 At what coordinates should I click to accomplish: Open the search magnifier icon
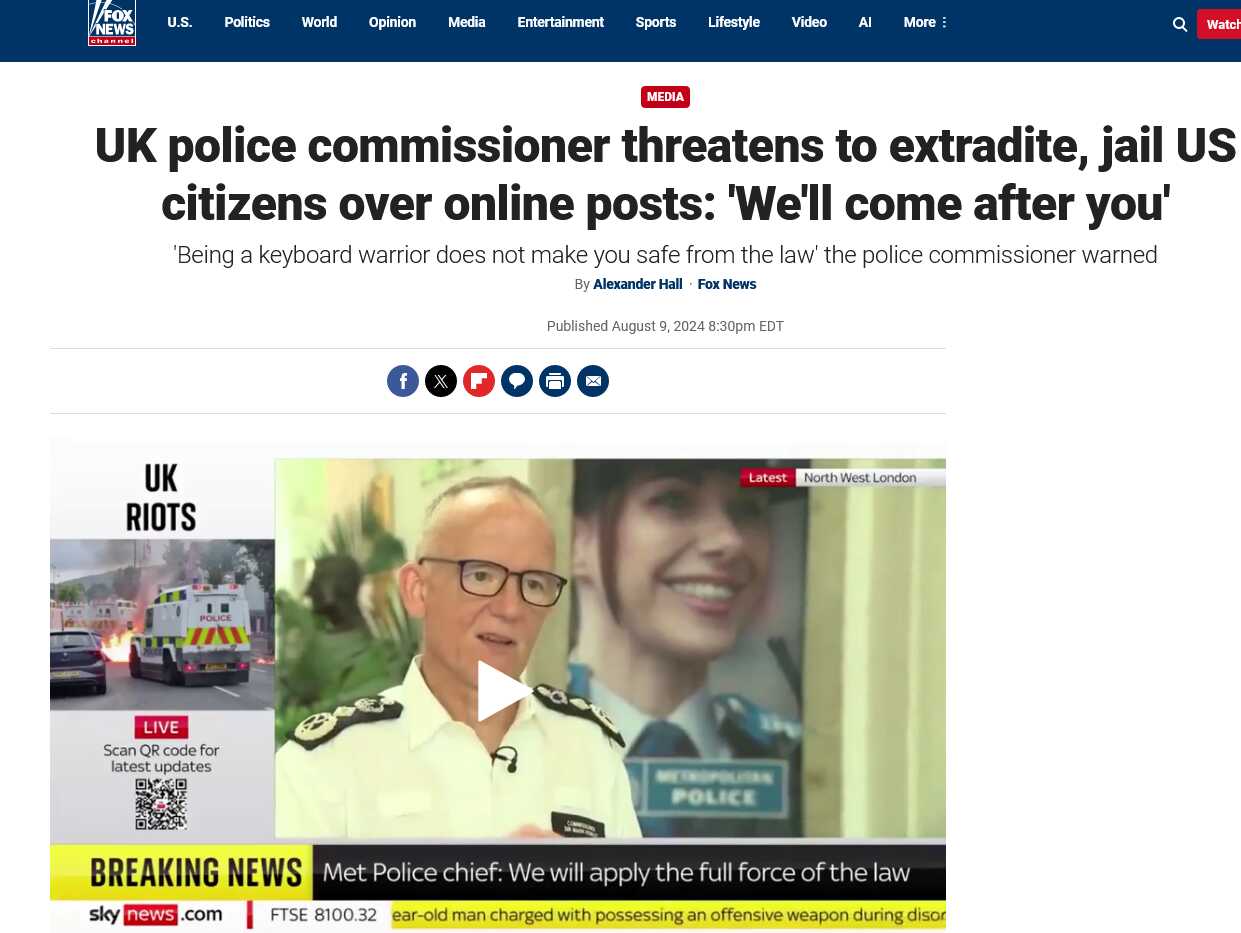coord(1180,24)
